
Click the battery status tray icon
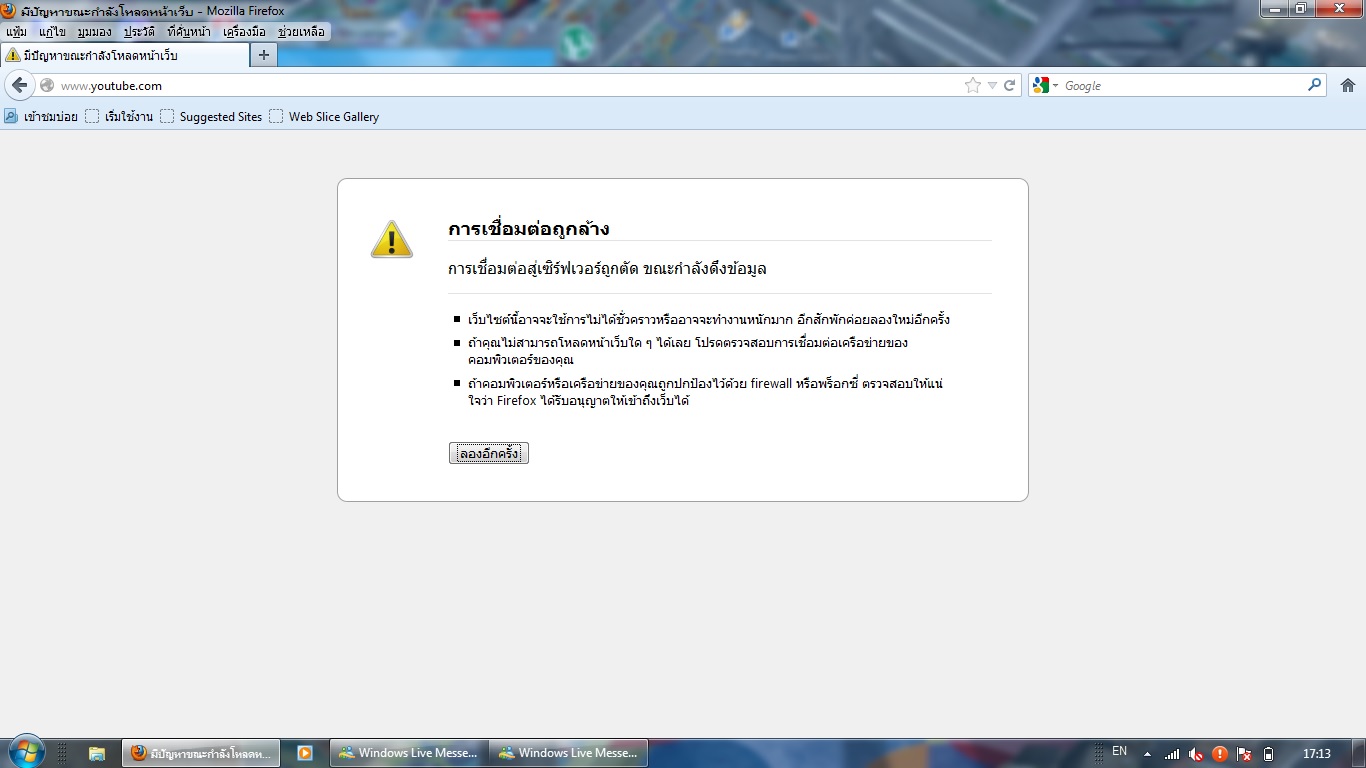tap(1269, 753)
